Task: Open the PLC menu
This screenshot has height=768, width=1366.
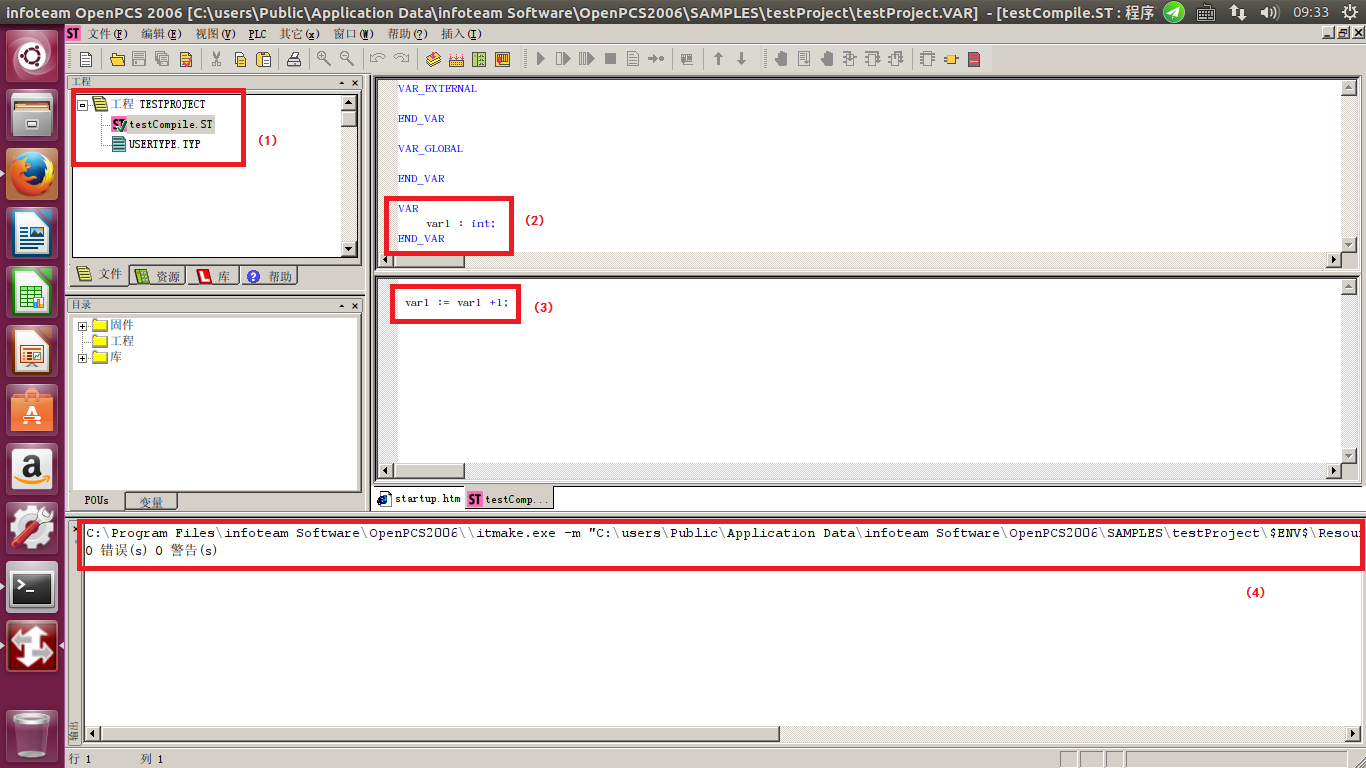Action: point(258,34)
